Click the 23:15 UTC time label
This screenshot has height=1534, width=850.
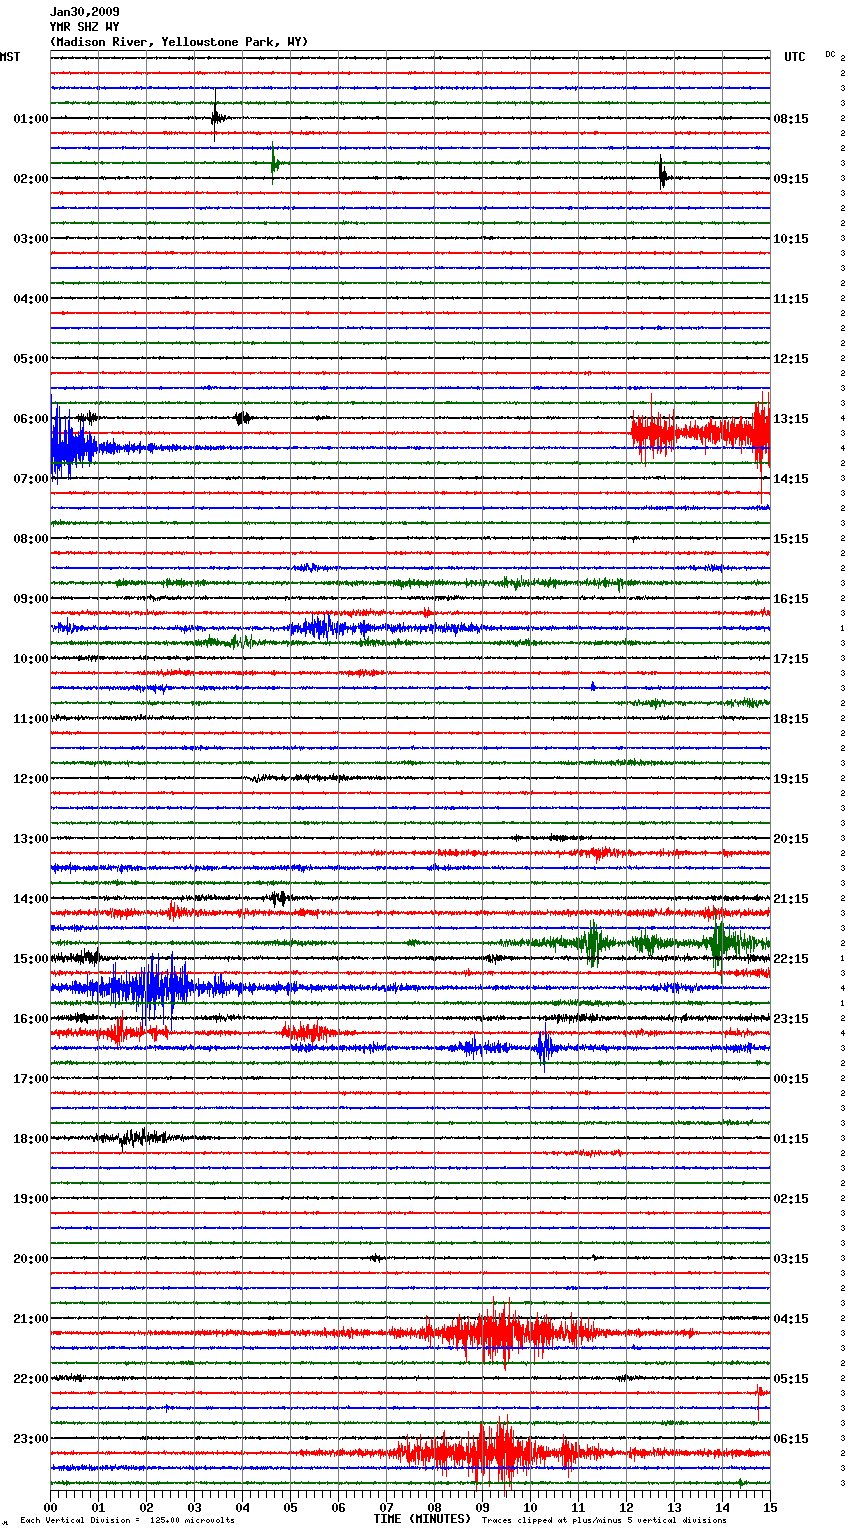tap(791, 1019)
